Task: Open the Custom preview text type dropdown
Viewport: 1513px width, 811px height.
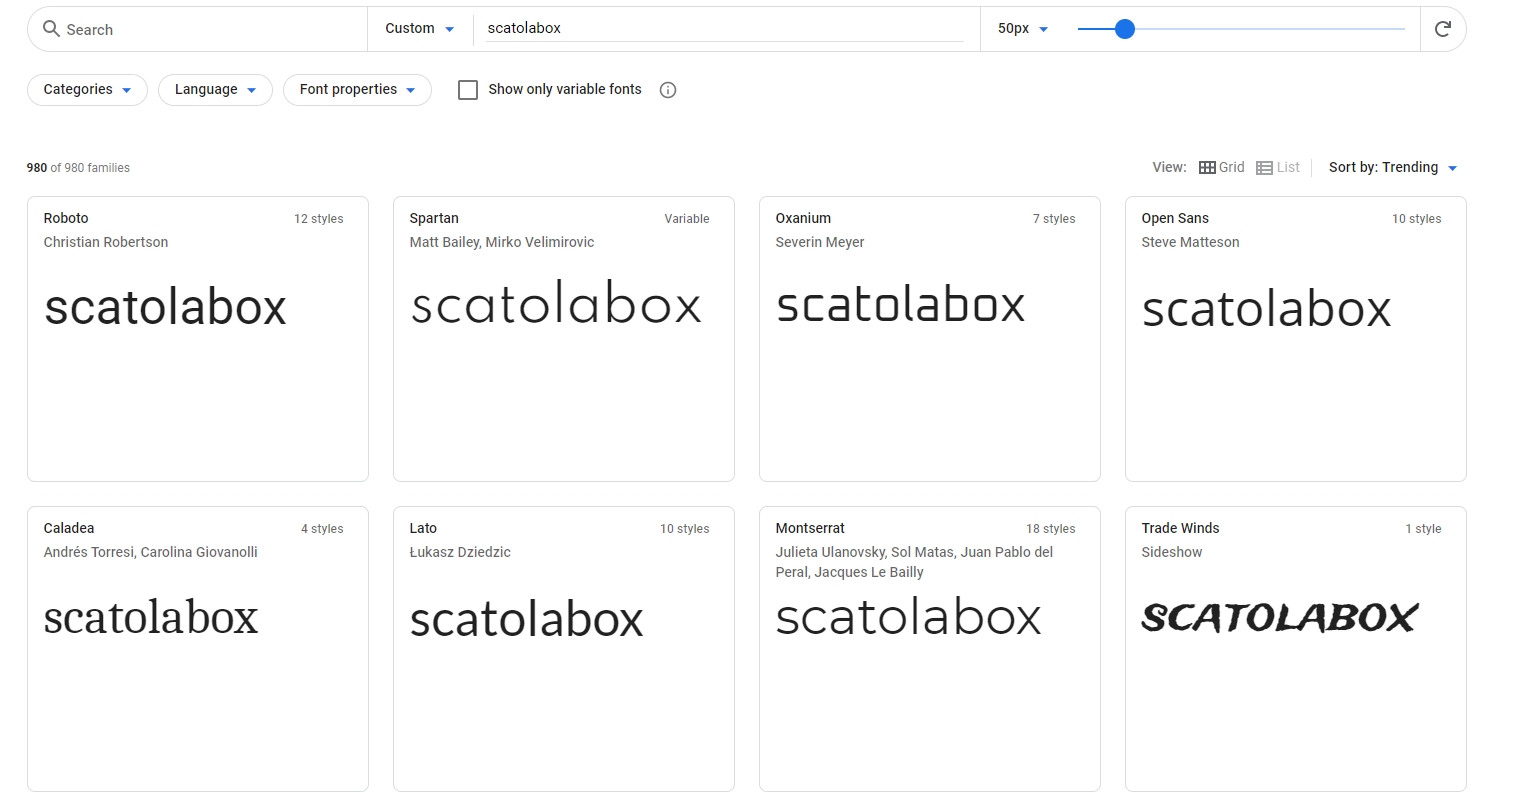Action: click(x=420, y=29)
